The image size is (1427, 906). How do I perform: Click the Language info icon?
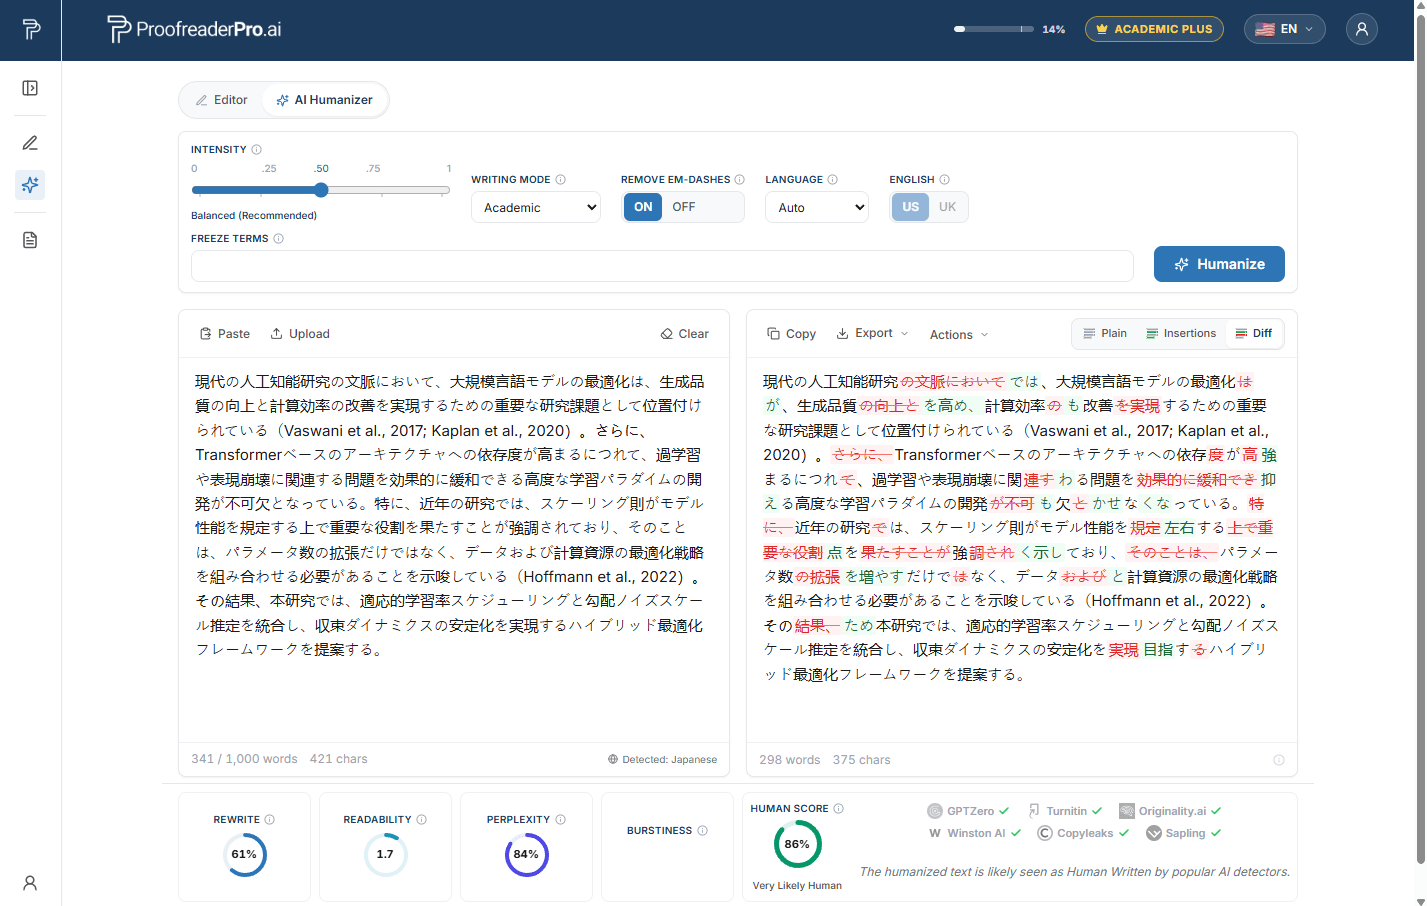click(832, 180)
